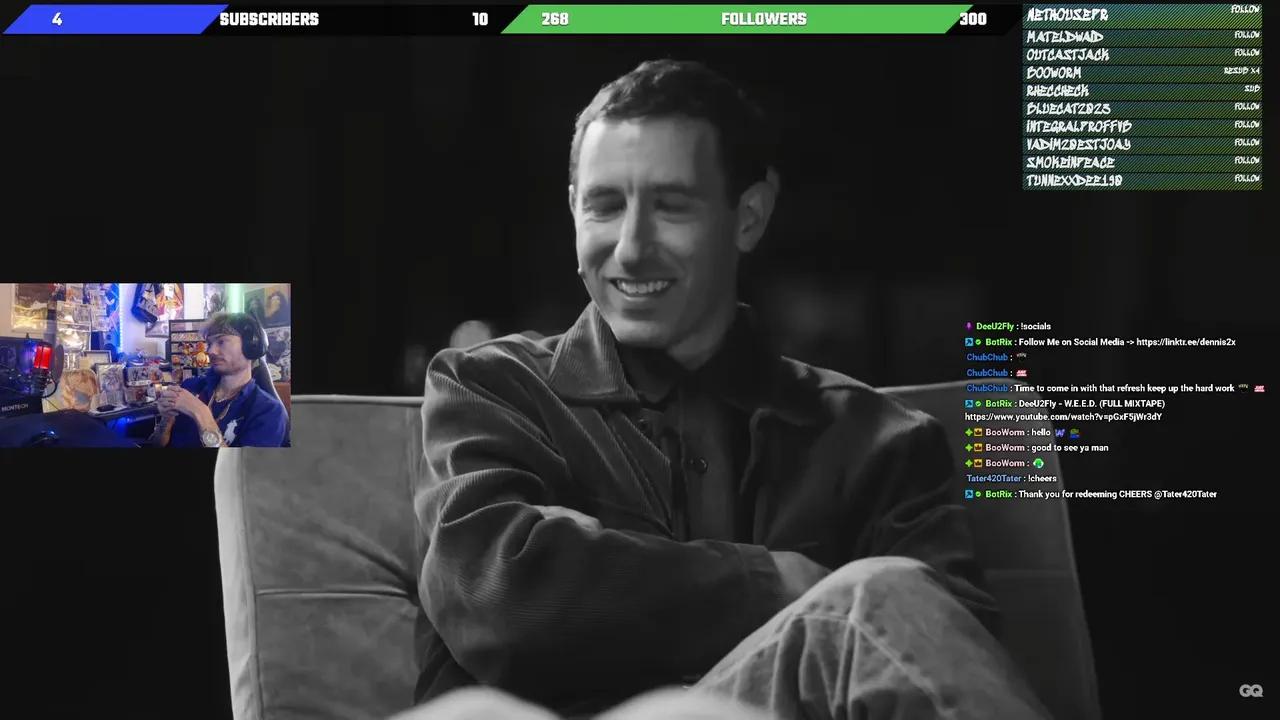Click the frog emote after BooWorm's hello

tap(1075, 433)
